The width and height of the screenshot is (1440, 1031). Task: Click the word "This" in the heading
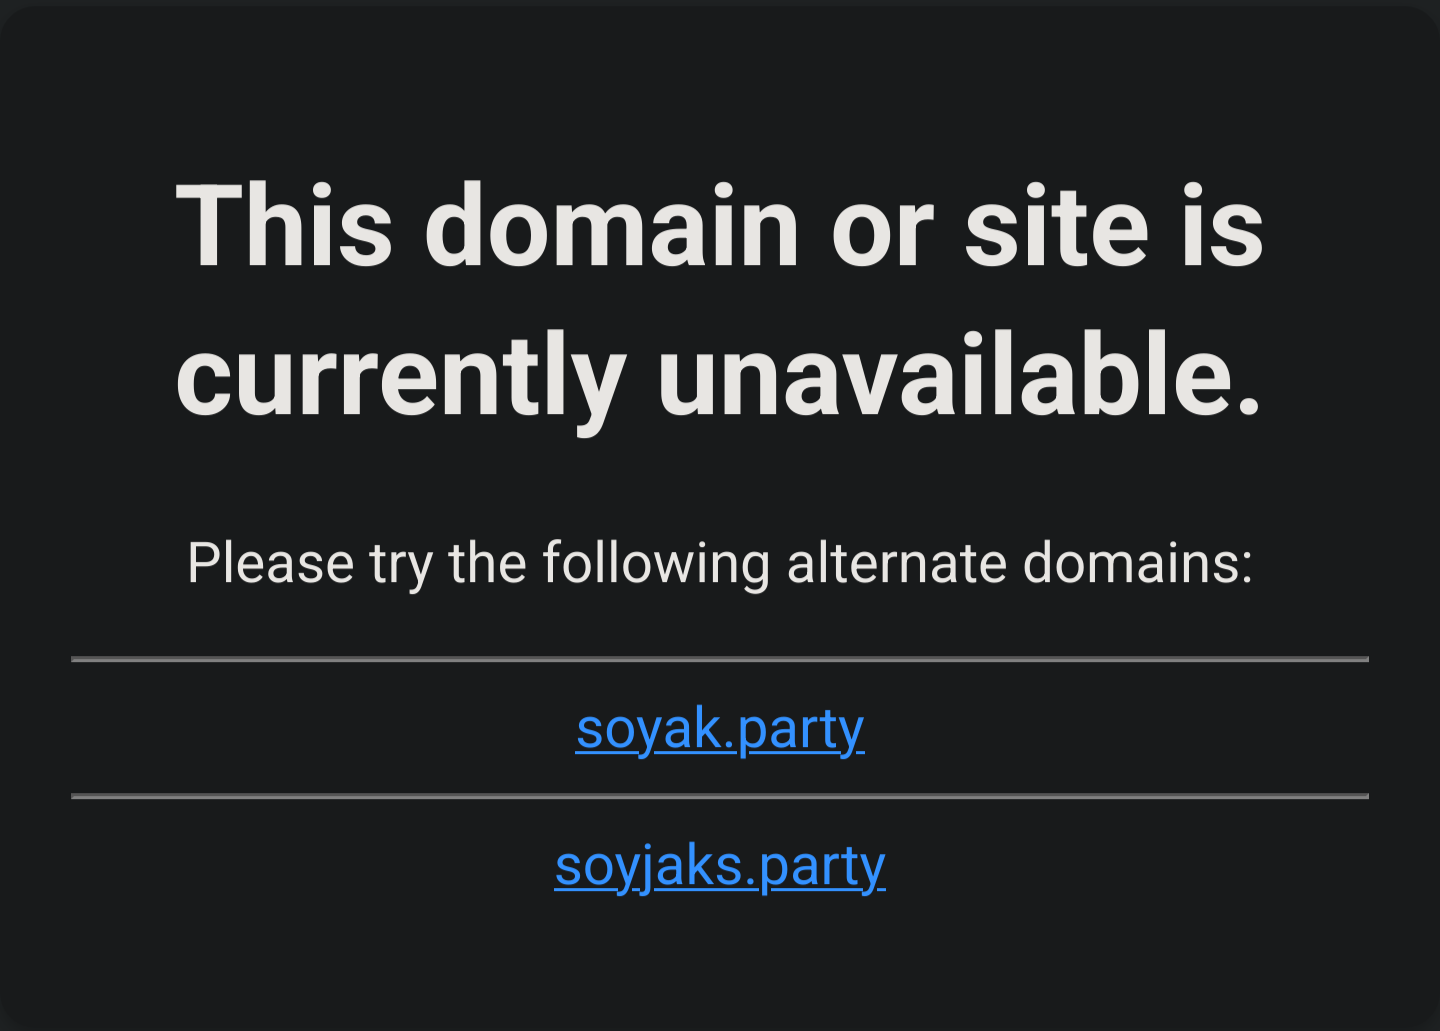tap(284, 228)
